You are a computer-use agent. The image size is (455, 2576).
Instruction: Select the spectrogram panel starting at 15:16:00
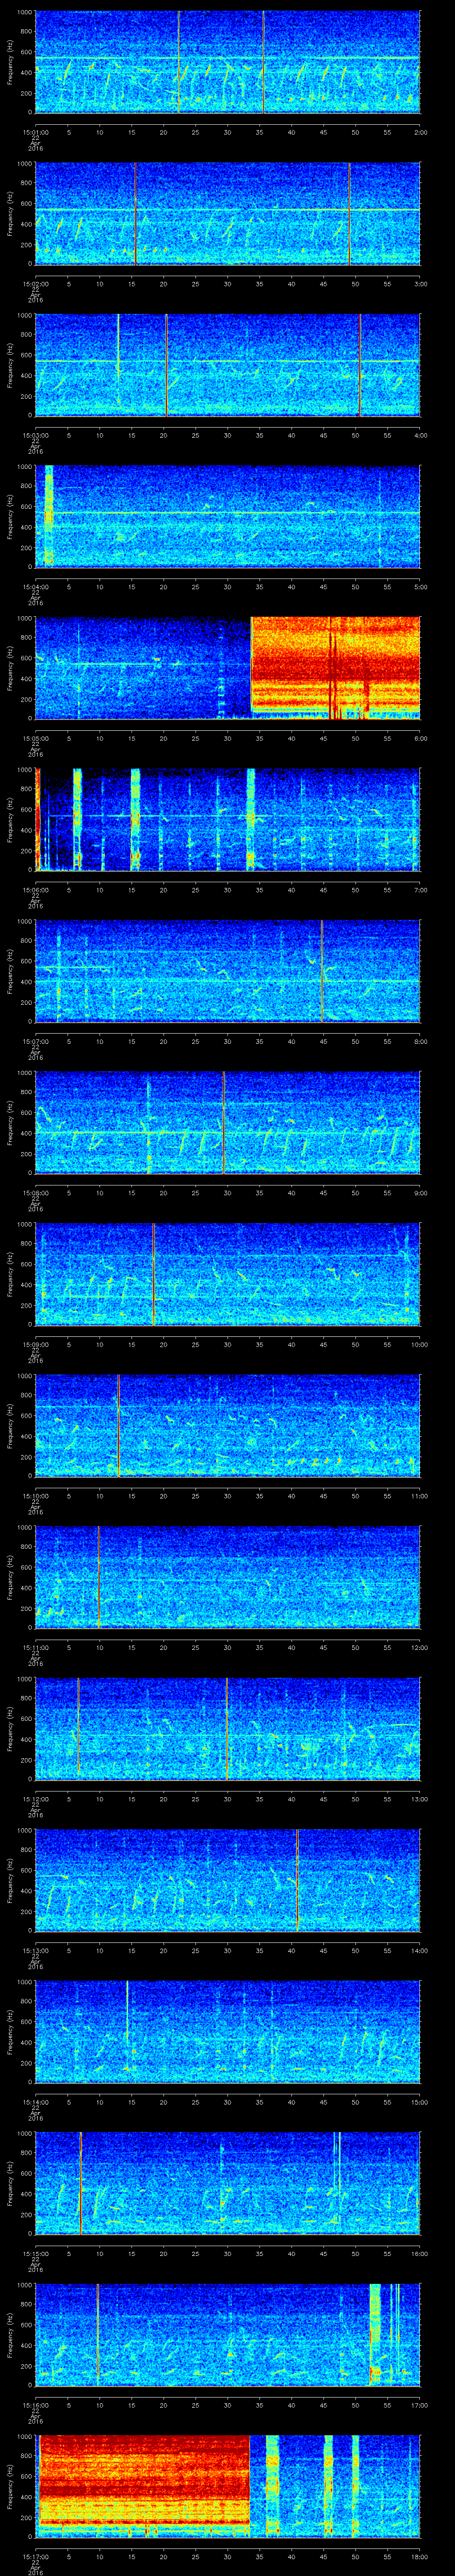click(228, 2334)
